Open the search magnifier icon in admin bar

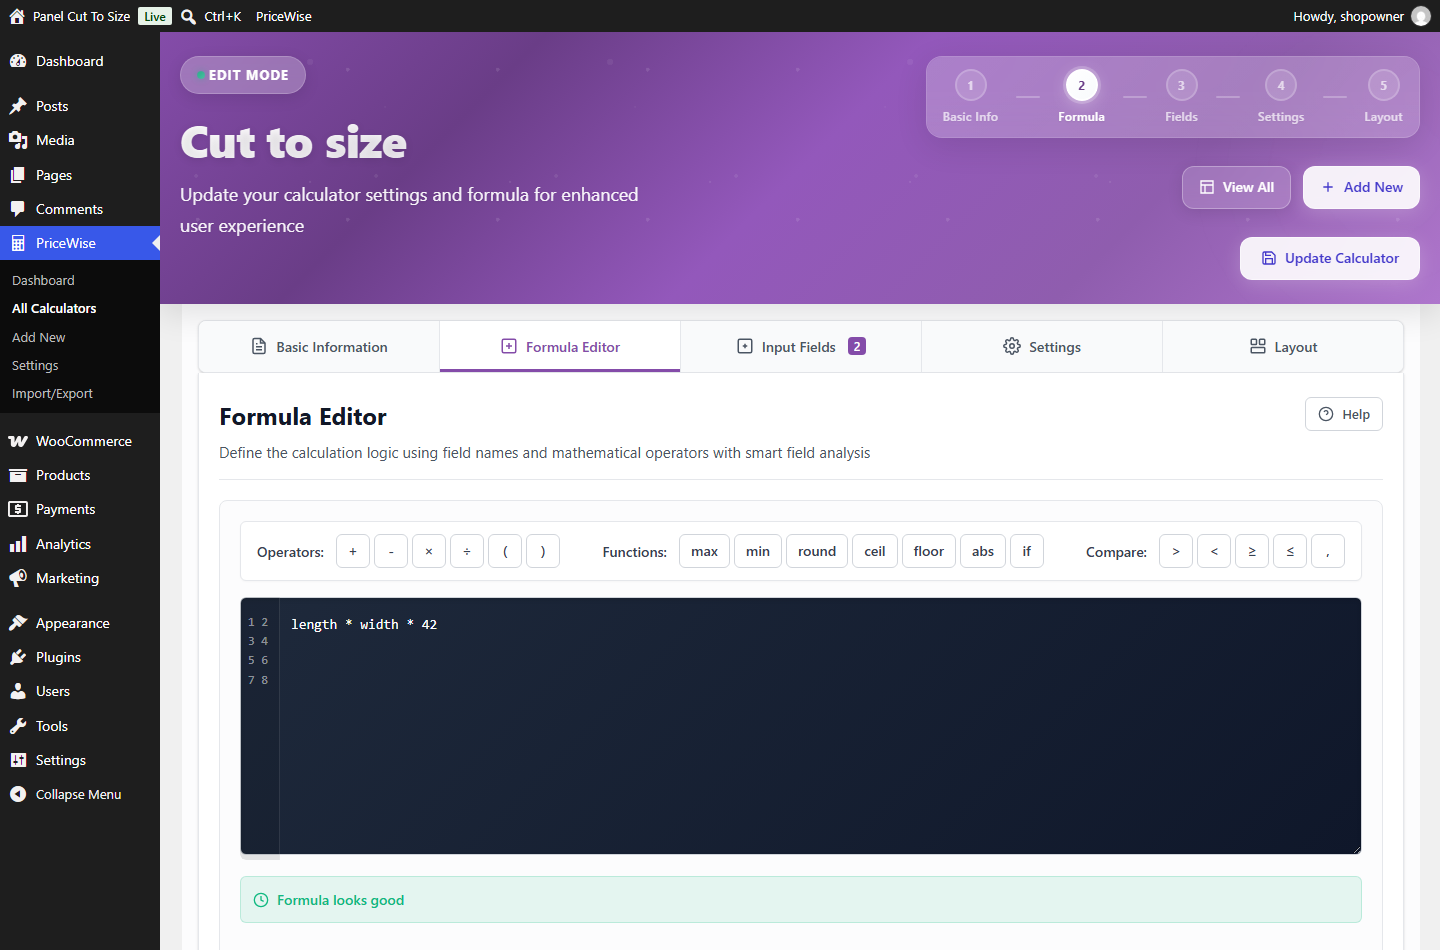click(188, 16)
